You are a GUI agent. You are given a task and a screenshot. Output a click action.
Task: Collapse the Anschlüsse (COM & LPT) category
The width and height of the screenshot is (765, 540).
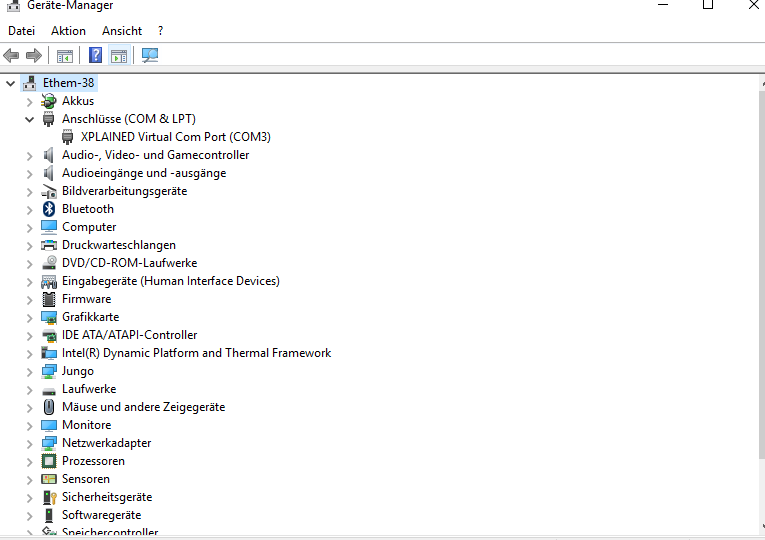click(x=29, y=119)
